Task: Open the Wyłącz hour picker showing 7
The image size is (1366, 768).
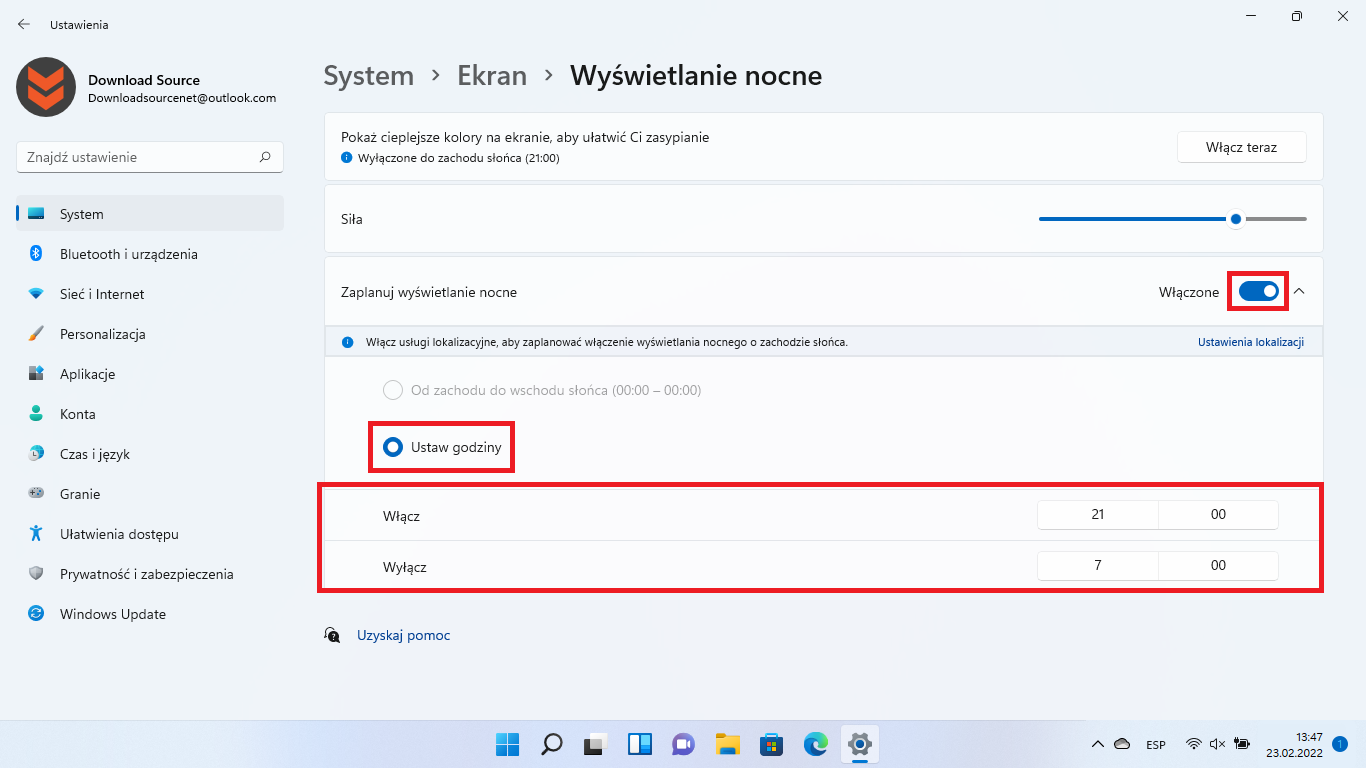Action: (1097, 565)
